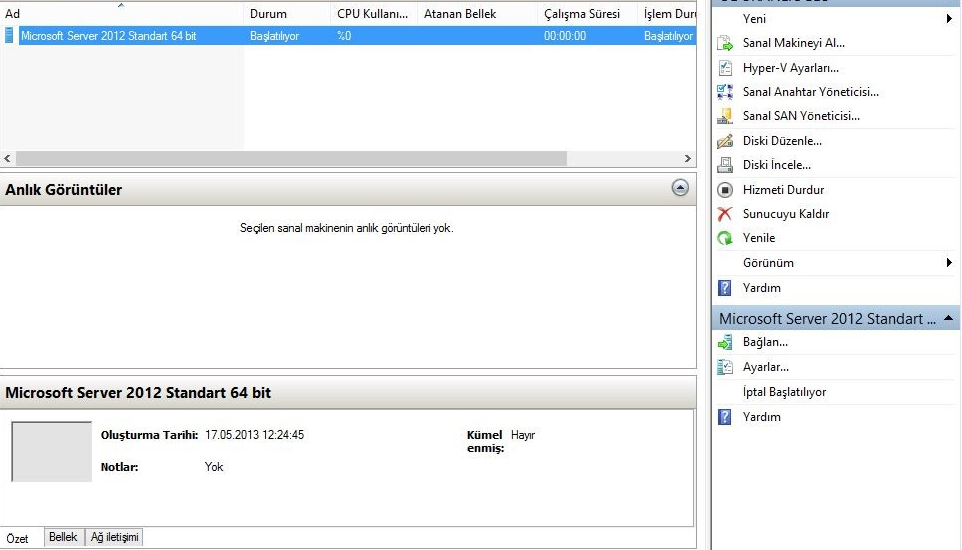Select Sunucuyu Kaldır action
Image resolution: width=962 pixels, height=550 pixels.
785,214
